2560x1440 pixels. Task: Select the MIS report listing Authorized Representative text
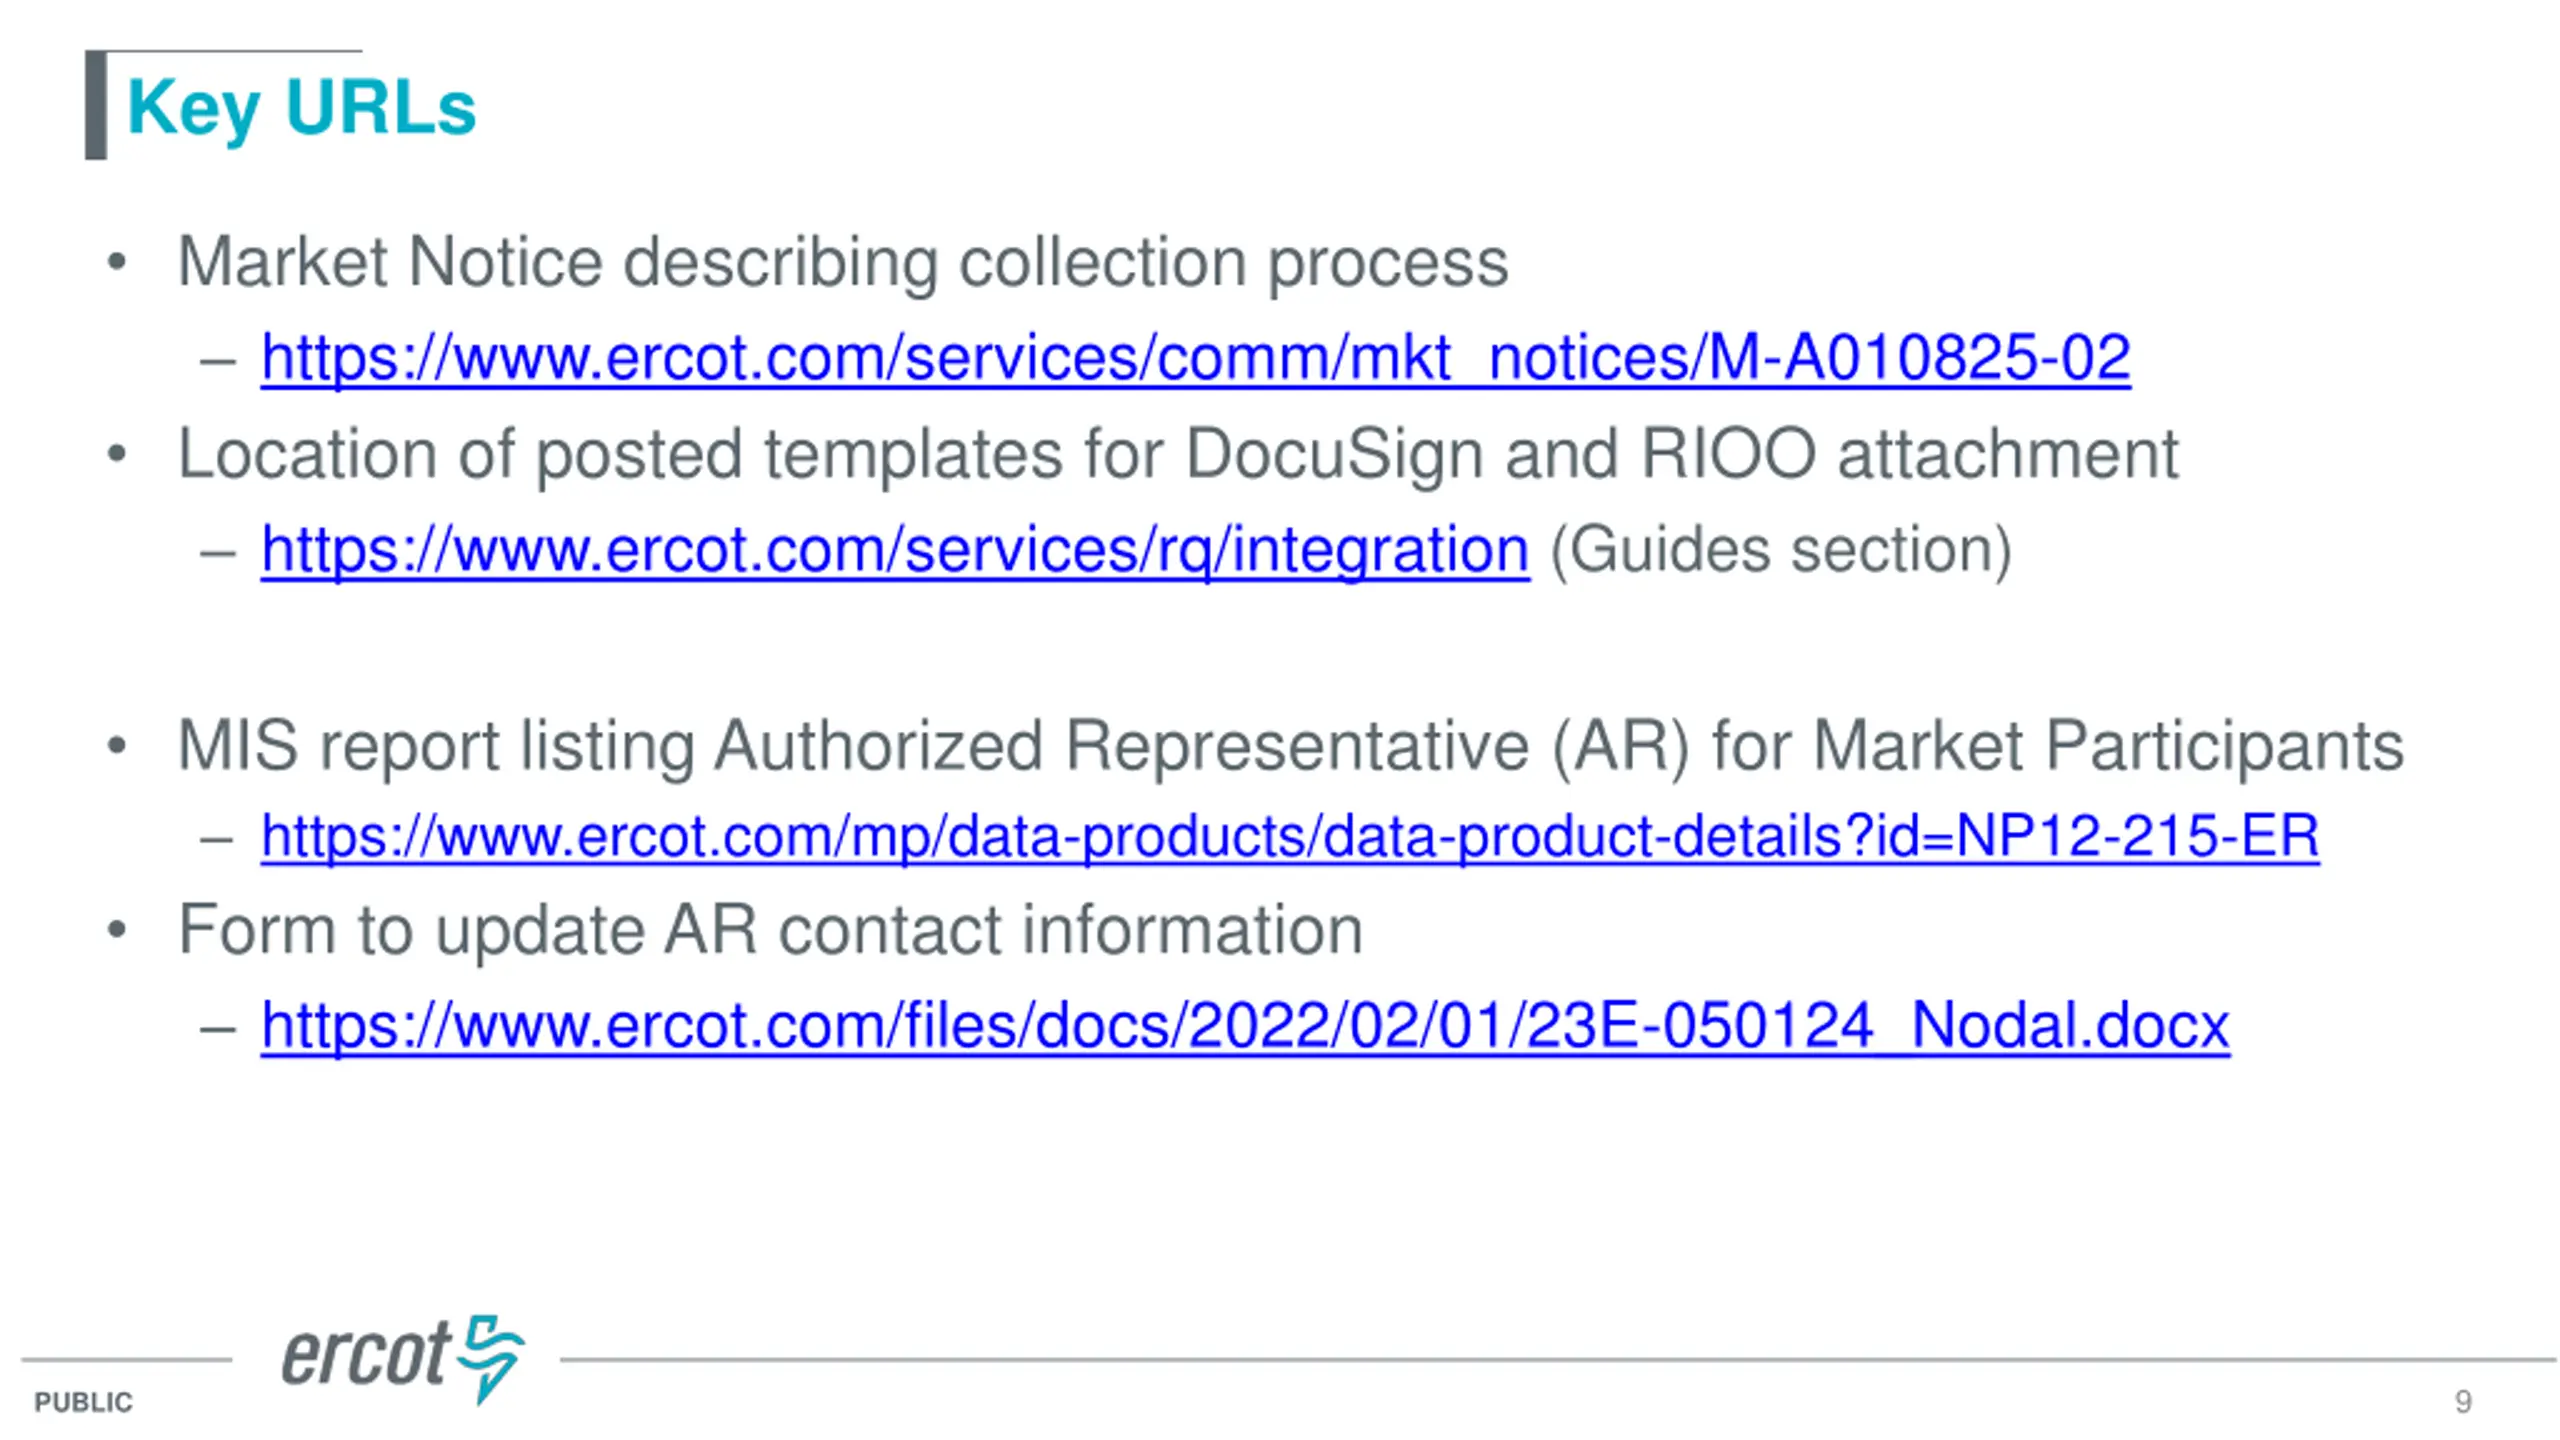click(x=1290, y=746)
